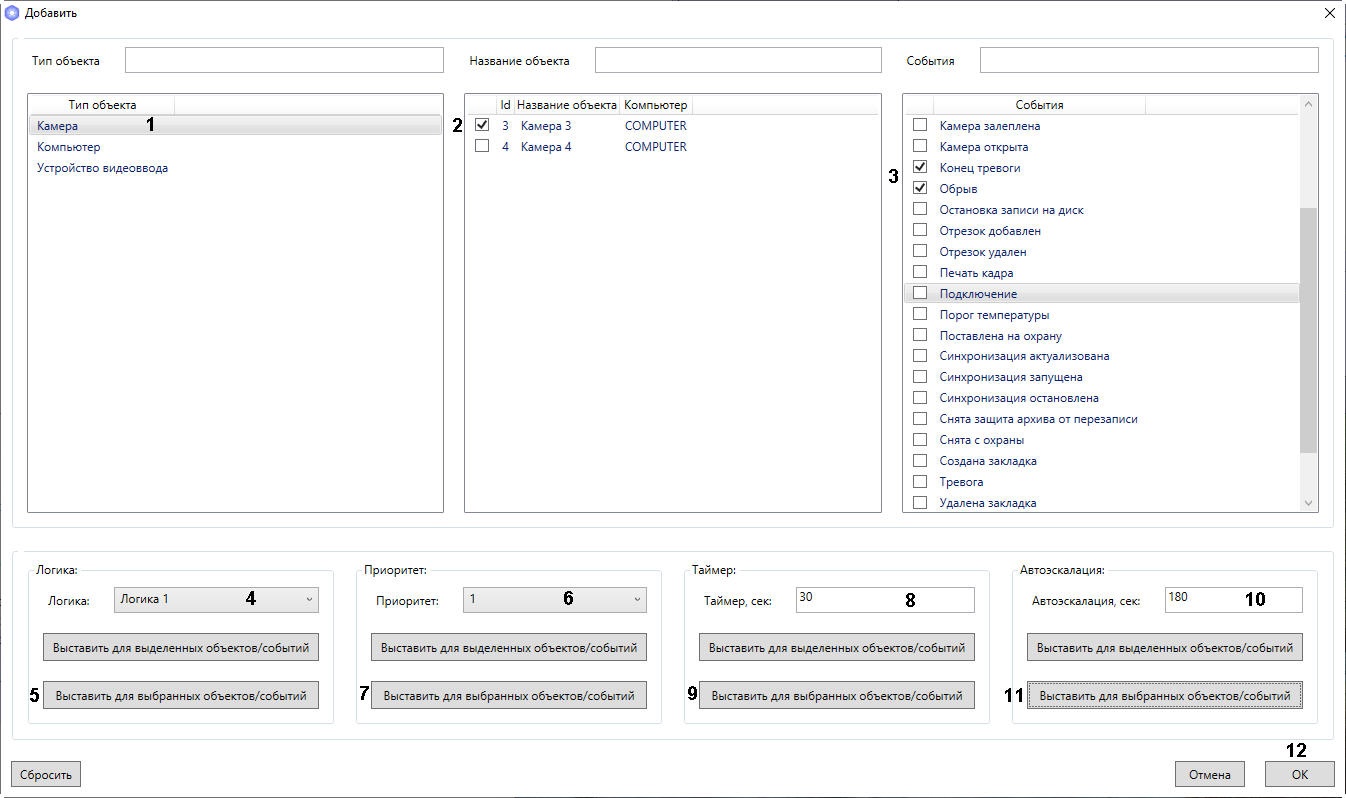Tick the Камера залеплена event
Viewport: 1346px width, 798px height.
tap(920, 125)
